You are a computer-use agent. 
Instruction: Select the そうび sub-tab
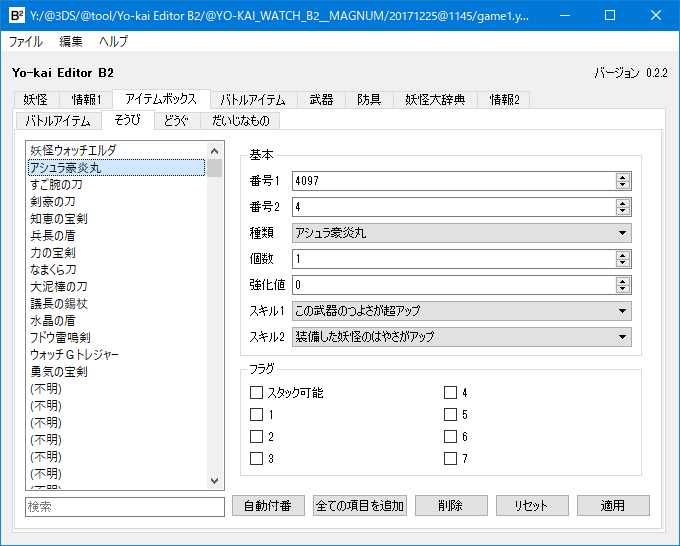[x=128, y=120]
